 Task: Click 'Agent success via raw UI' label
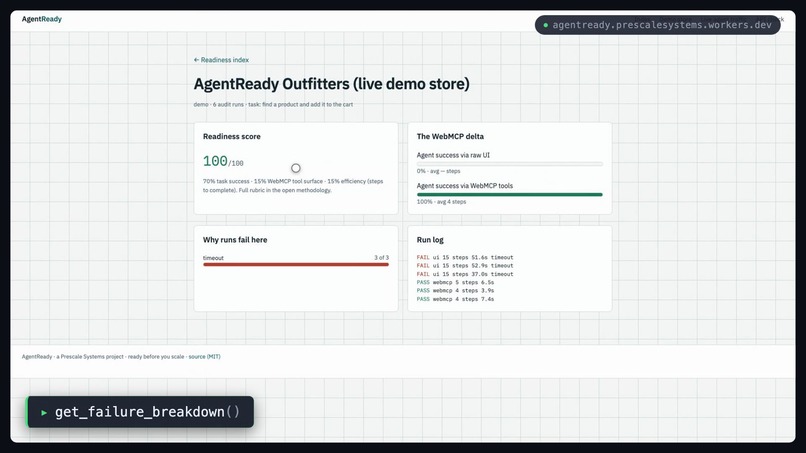coord(453,155)
